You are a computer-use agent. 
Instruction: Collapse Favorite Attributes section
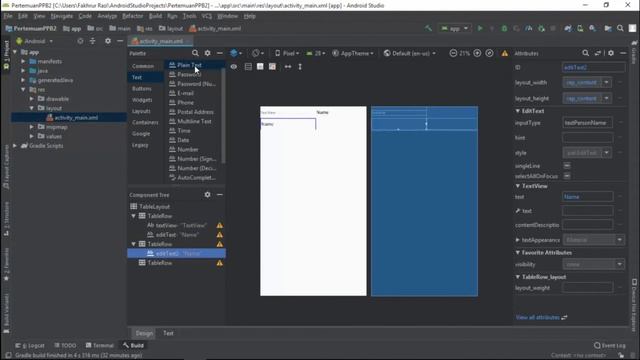(518, 253)
